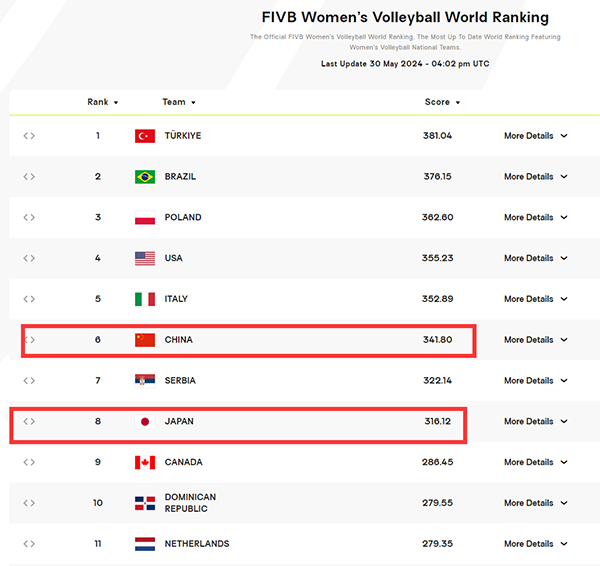Expand More Details for China

coord(535,340)
